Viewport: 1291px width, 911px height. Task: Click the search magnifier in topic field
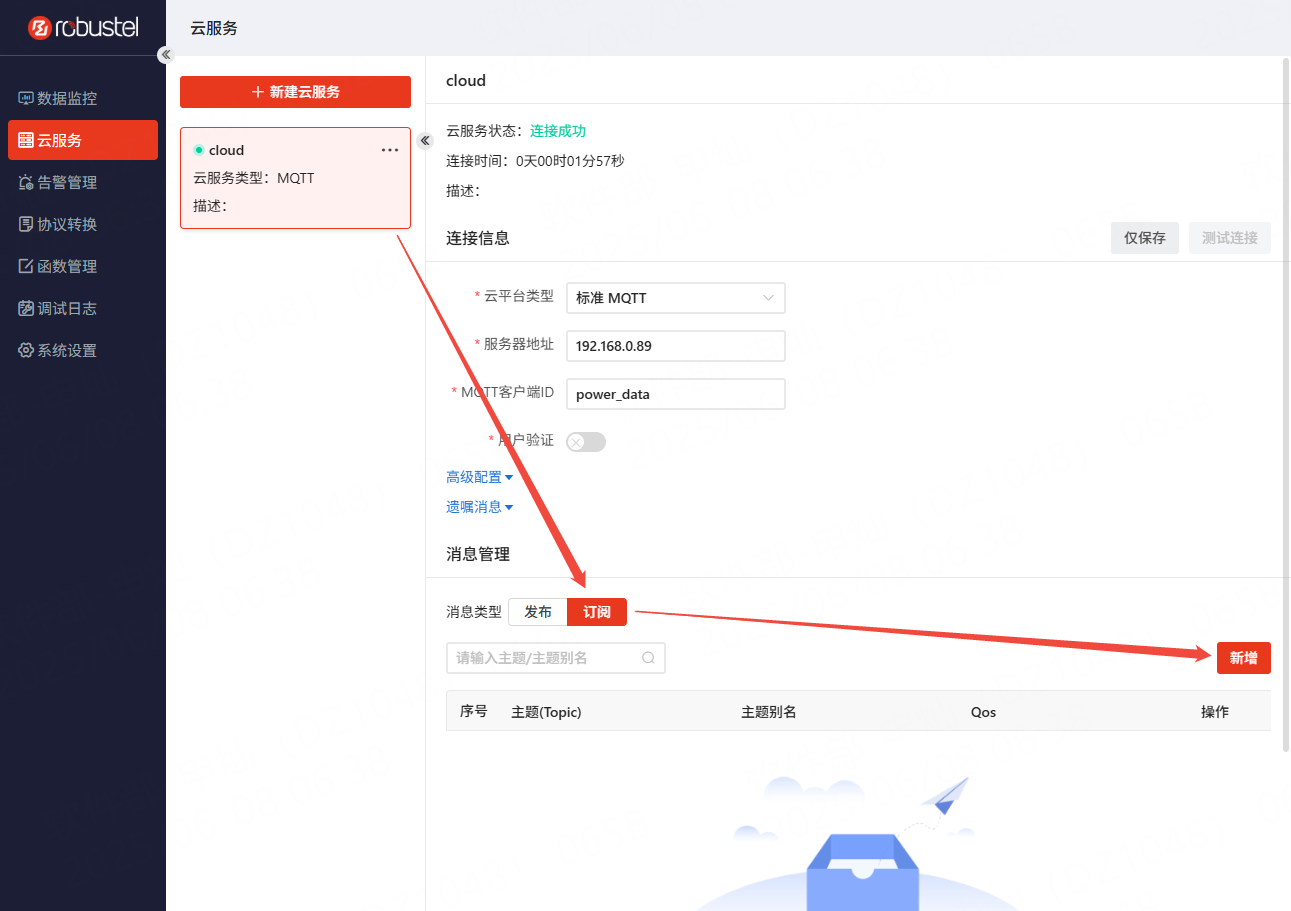[x=648, y=658]
